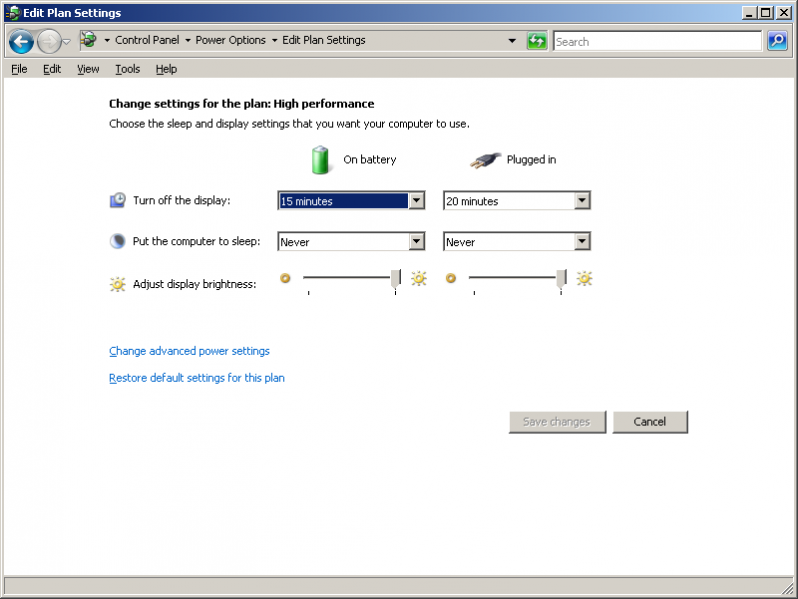
Task: Click the Cancel button
Action: coord(650,422)
